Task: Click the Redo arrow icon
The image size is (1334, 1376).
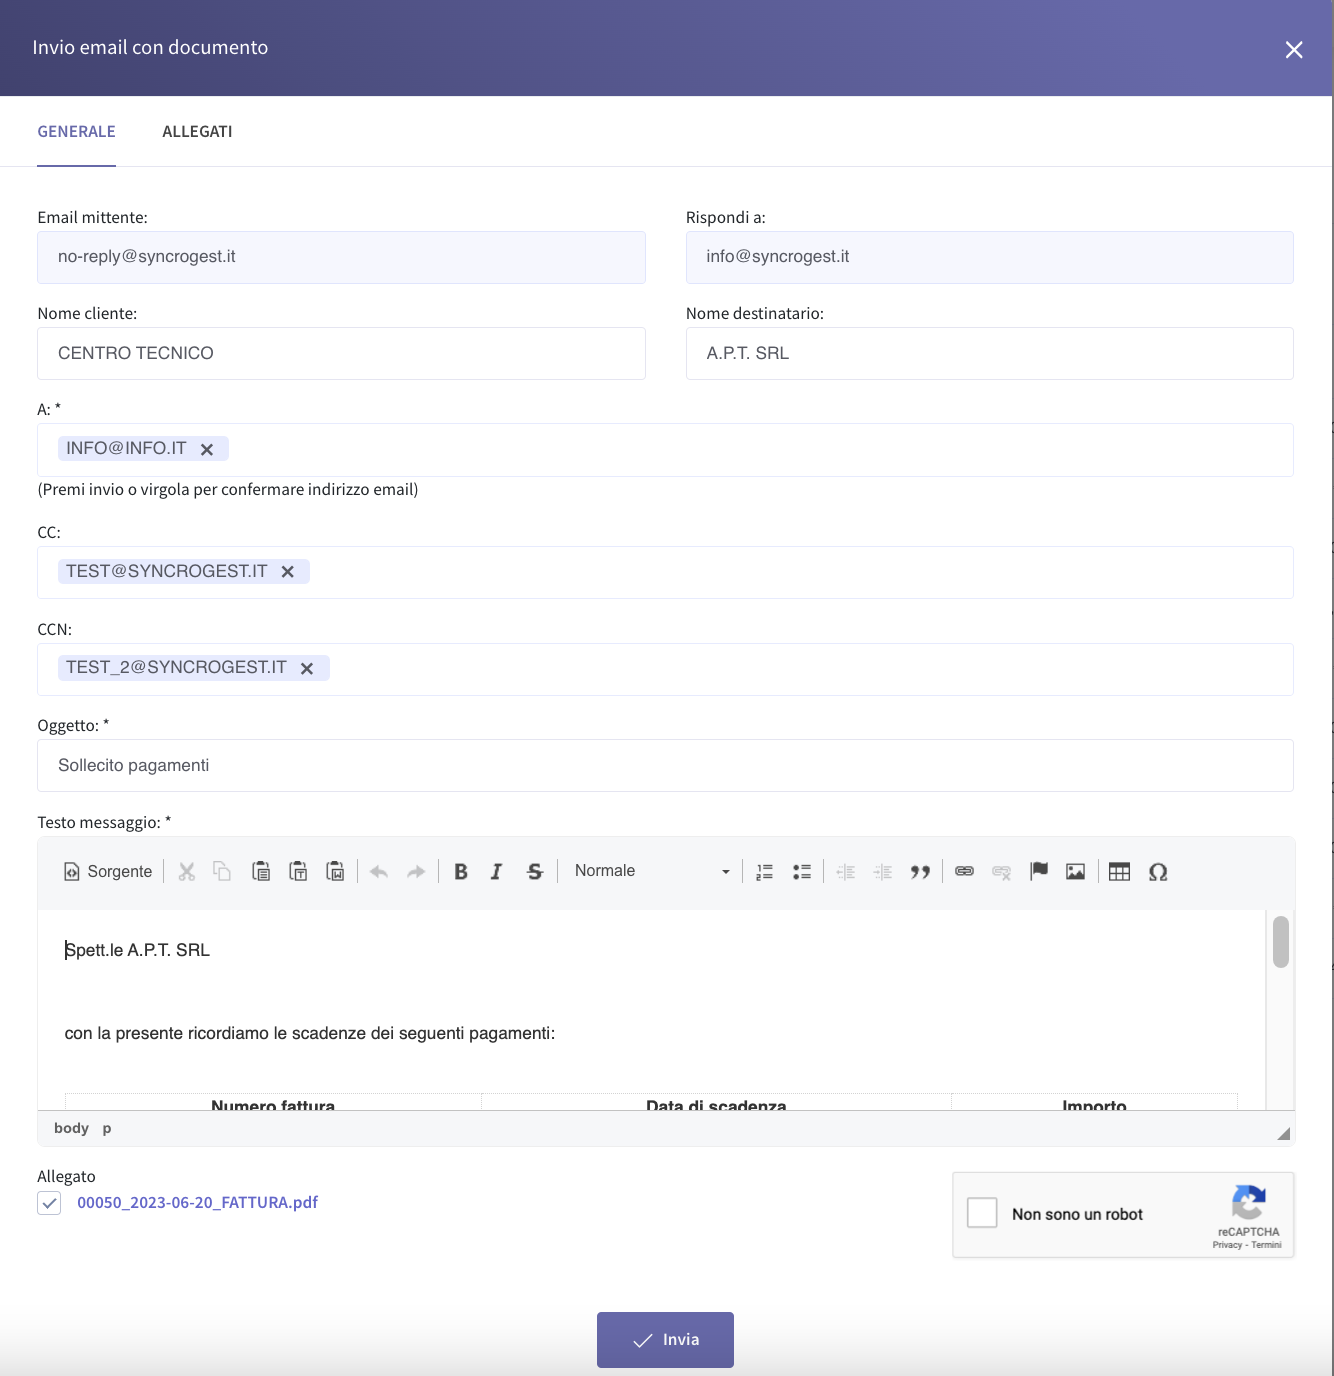Action: tap(416, 872)
